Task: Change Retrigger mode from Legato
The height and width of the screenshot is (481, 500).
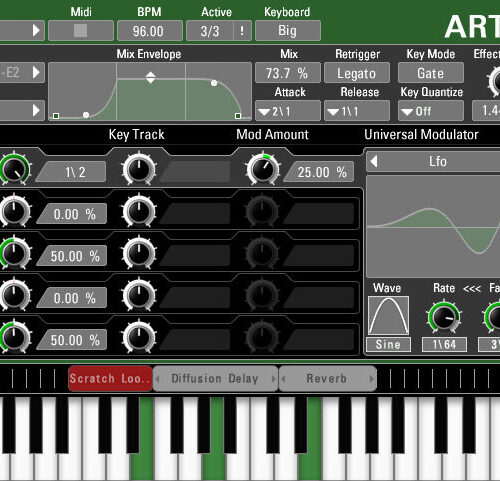Action: pos(357,73)
